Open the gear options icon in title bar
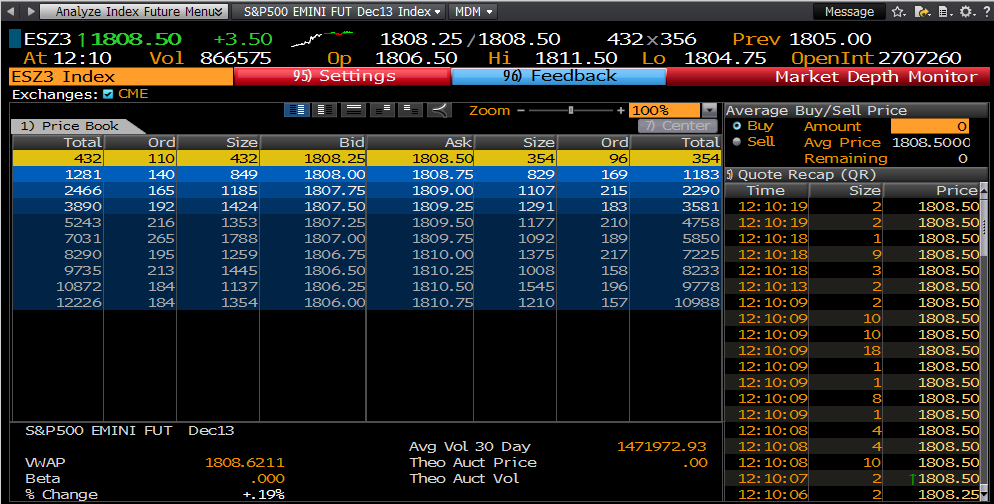994x504 pixels. pos(965,12)
